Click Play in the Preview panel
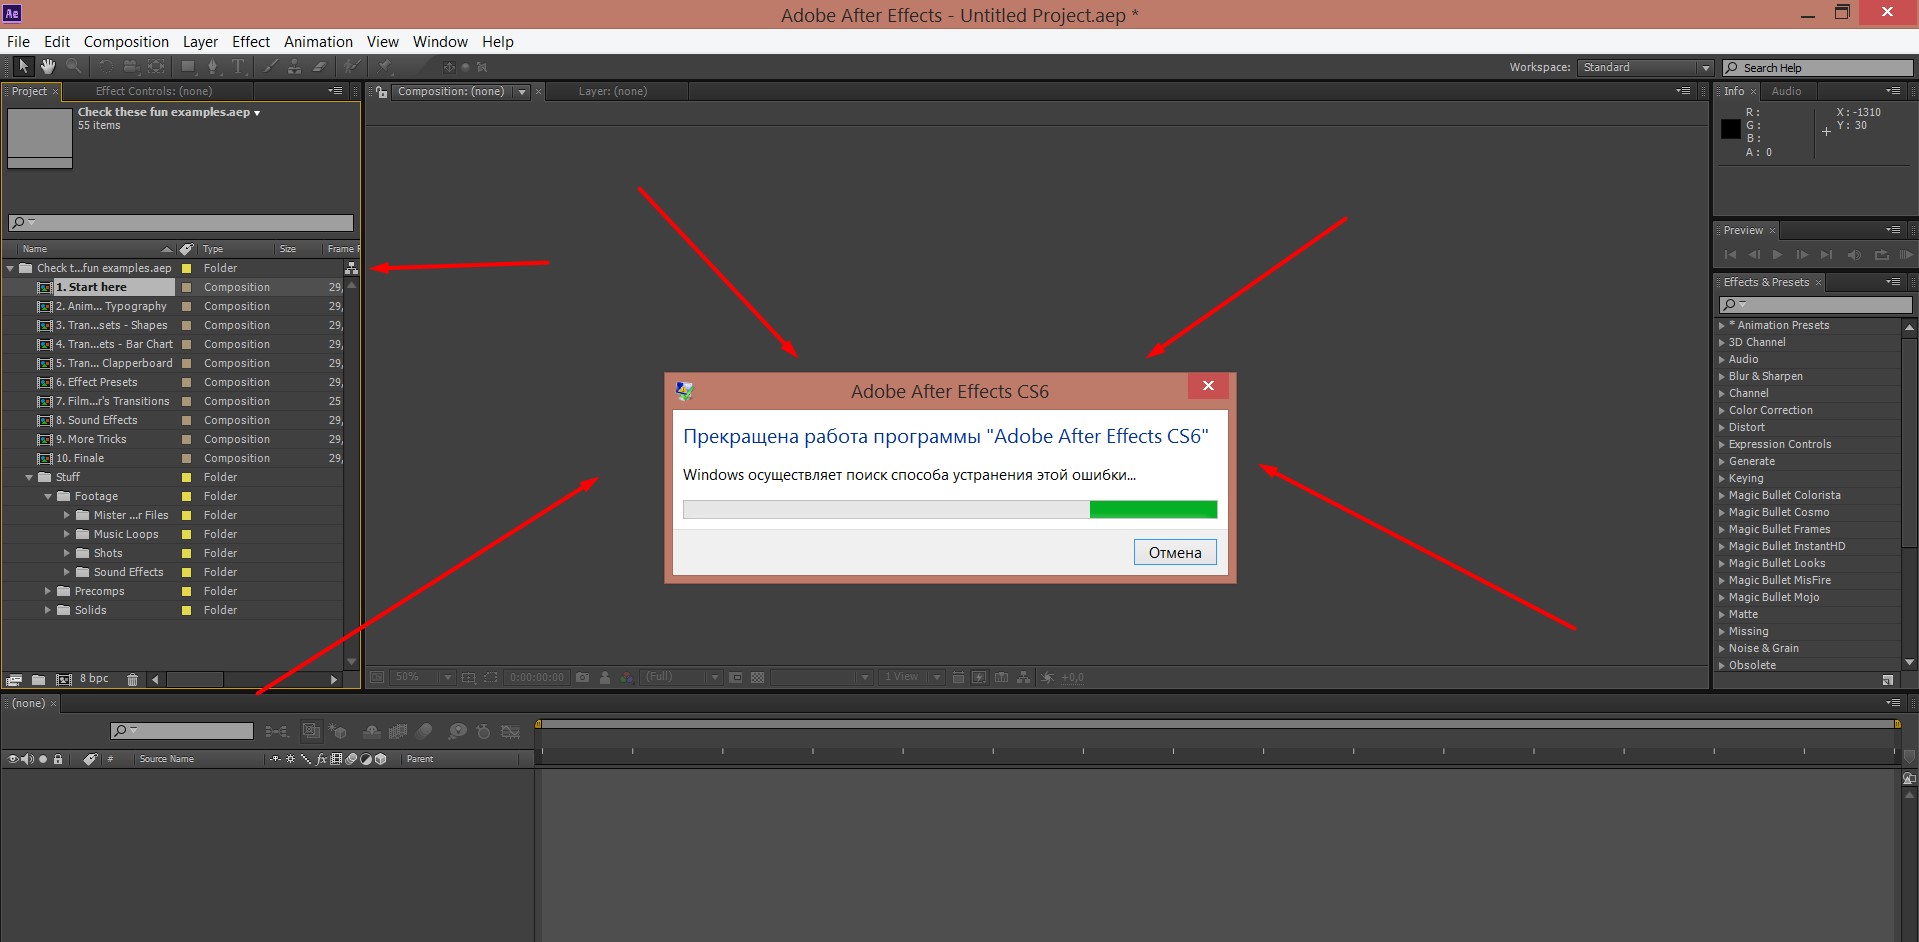Viewport: 1919px width, 942px height. click(x=1777, y=255)
